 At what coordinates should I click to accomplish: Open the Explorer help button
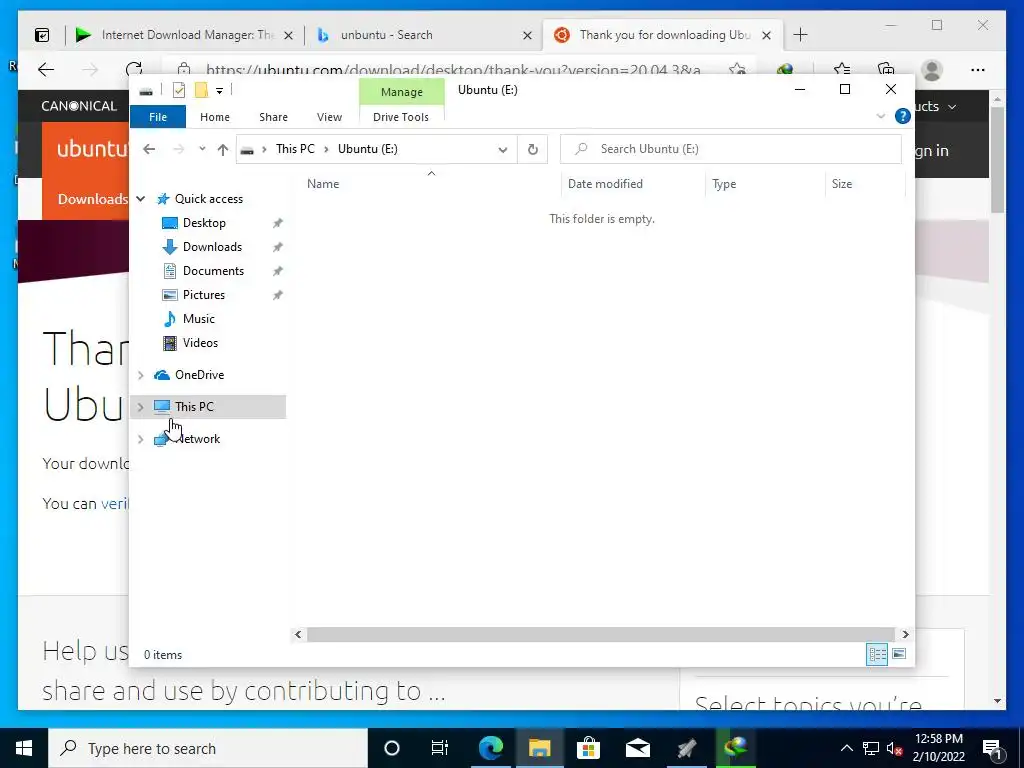point(903,116)
